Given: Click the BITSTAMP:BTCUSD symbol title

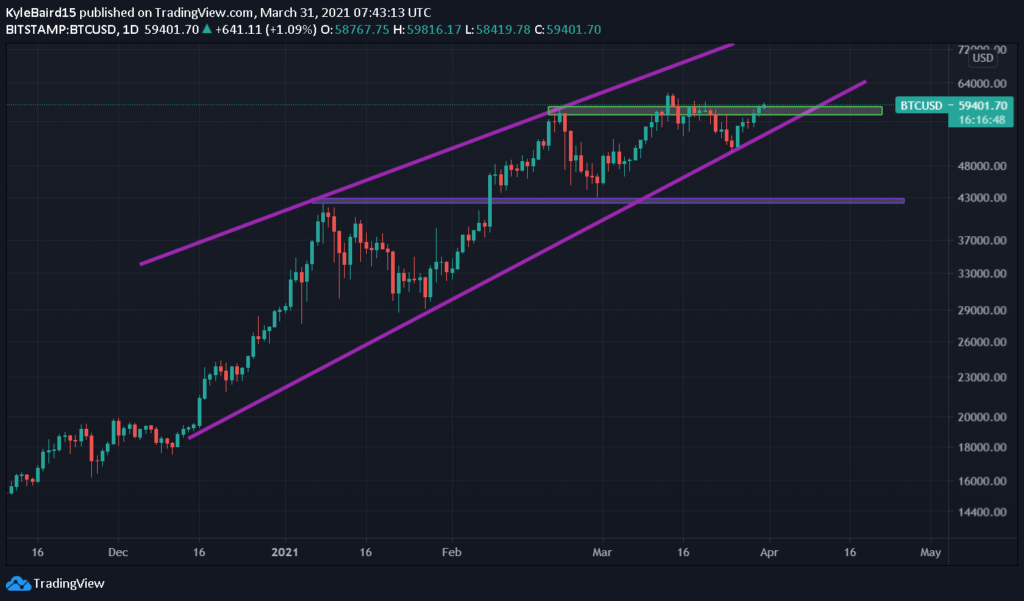Looking at the screenshot, I should pyautogui.click(x=59, y=29).
